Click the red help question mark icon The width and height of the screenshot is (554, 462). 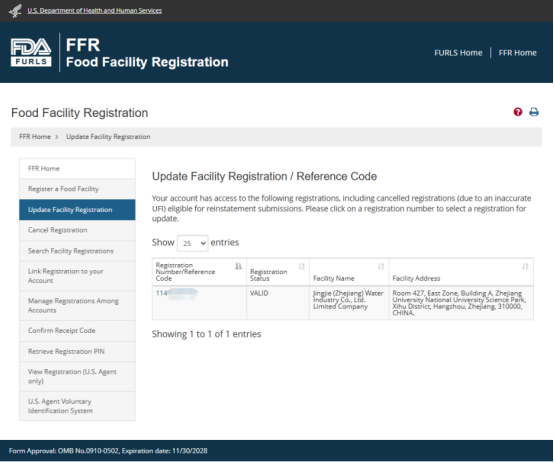click(518, 112)
